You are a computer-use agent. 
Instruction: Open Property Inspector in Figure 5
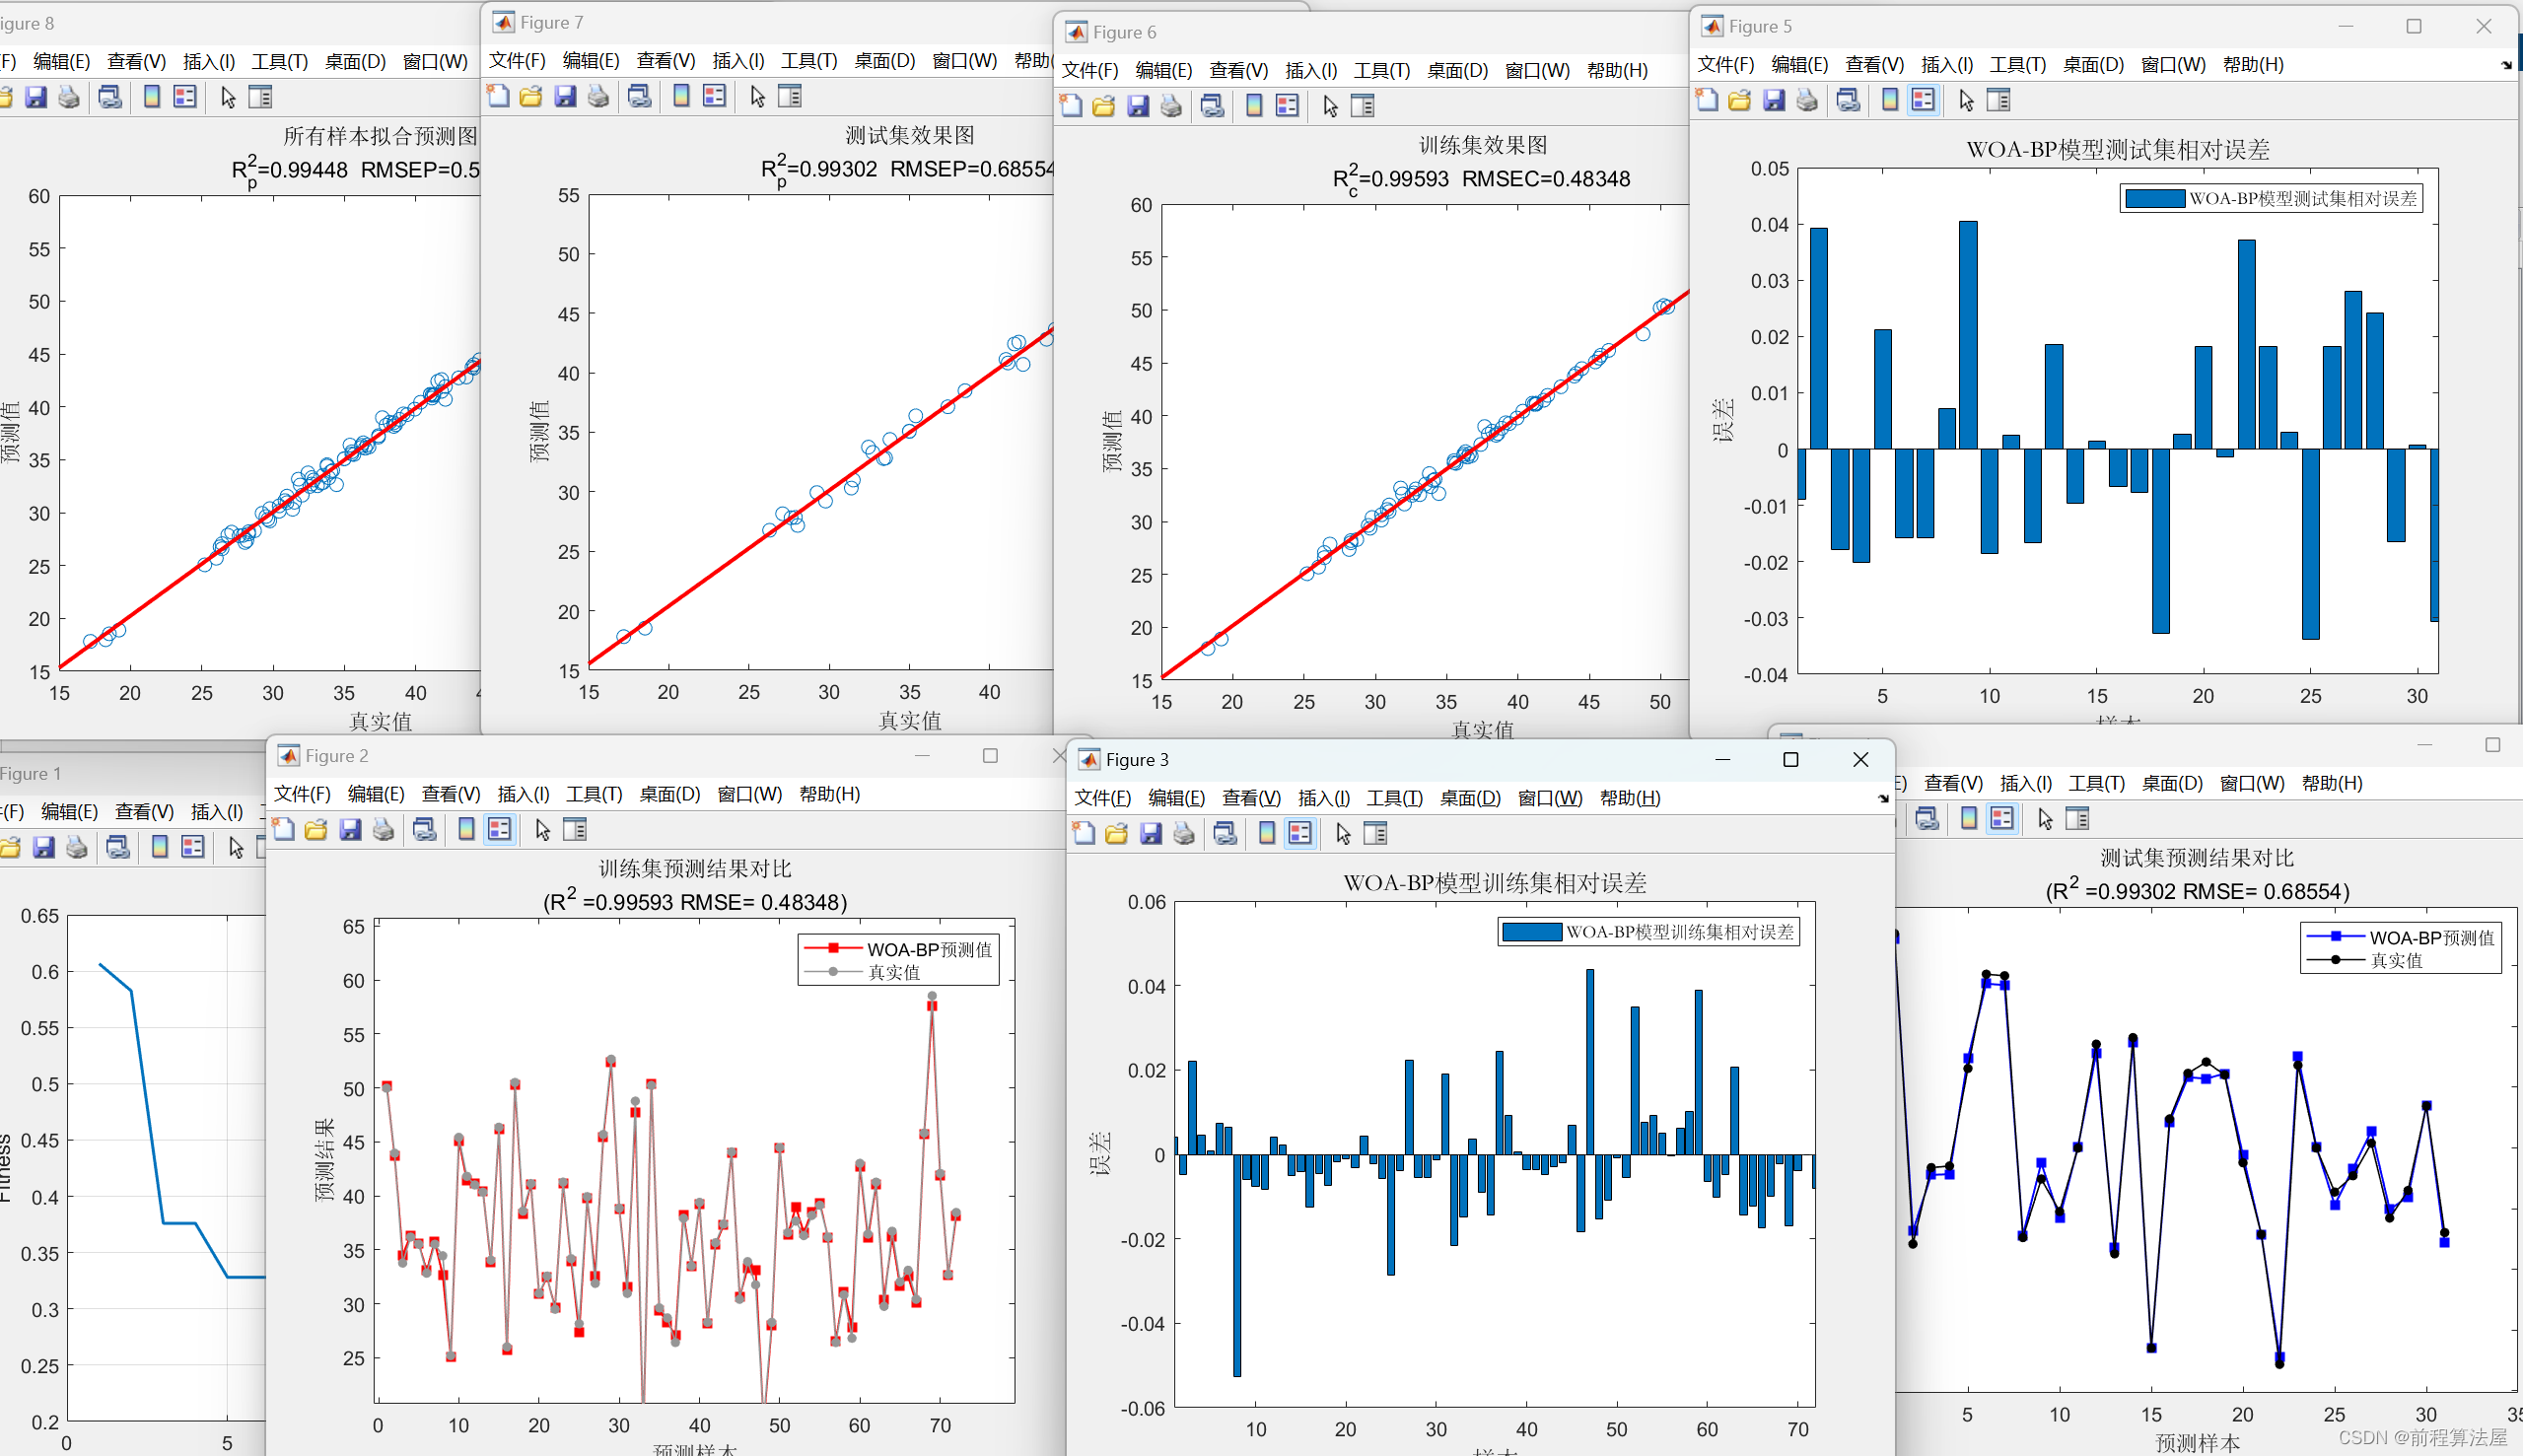click(1999, 100)
